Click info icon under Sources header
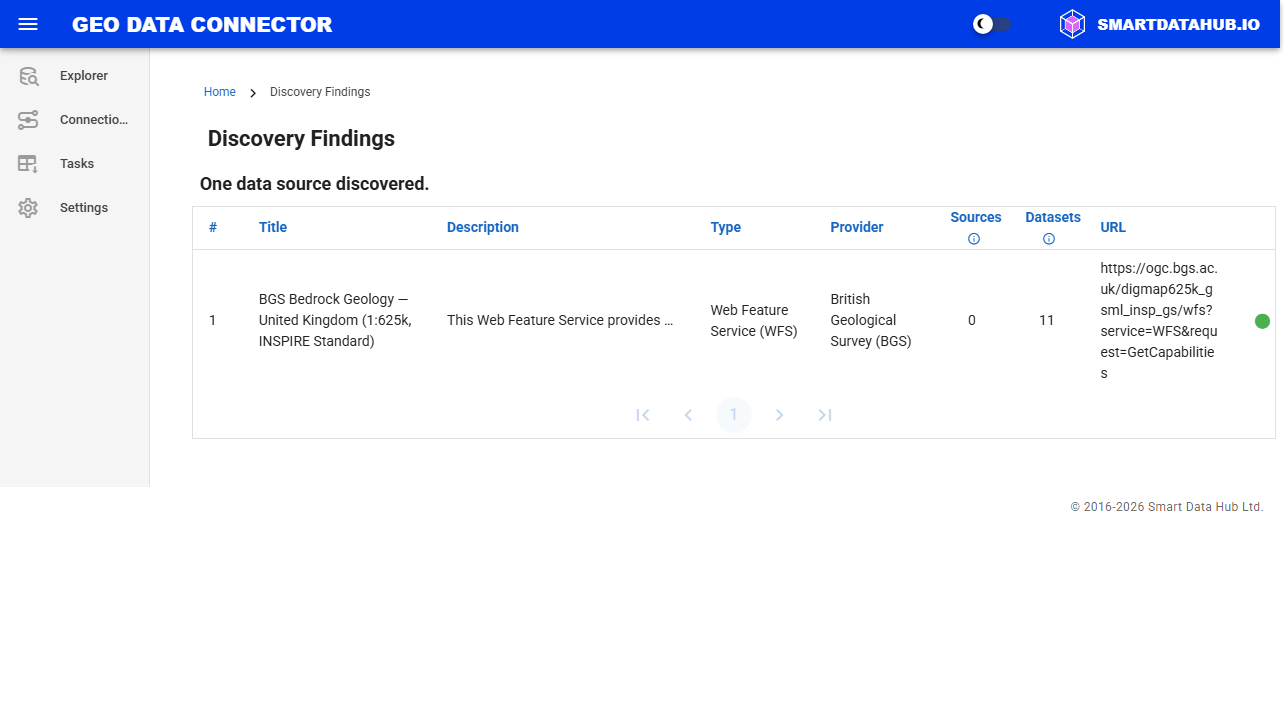Screen dimensions: 1284x720 tap(974, 239)
